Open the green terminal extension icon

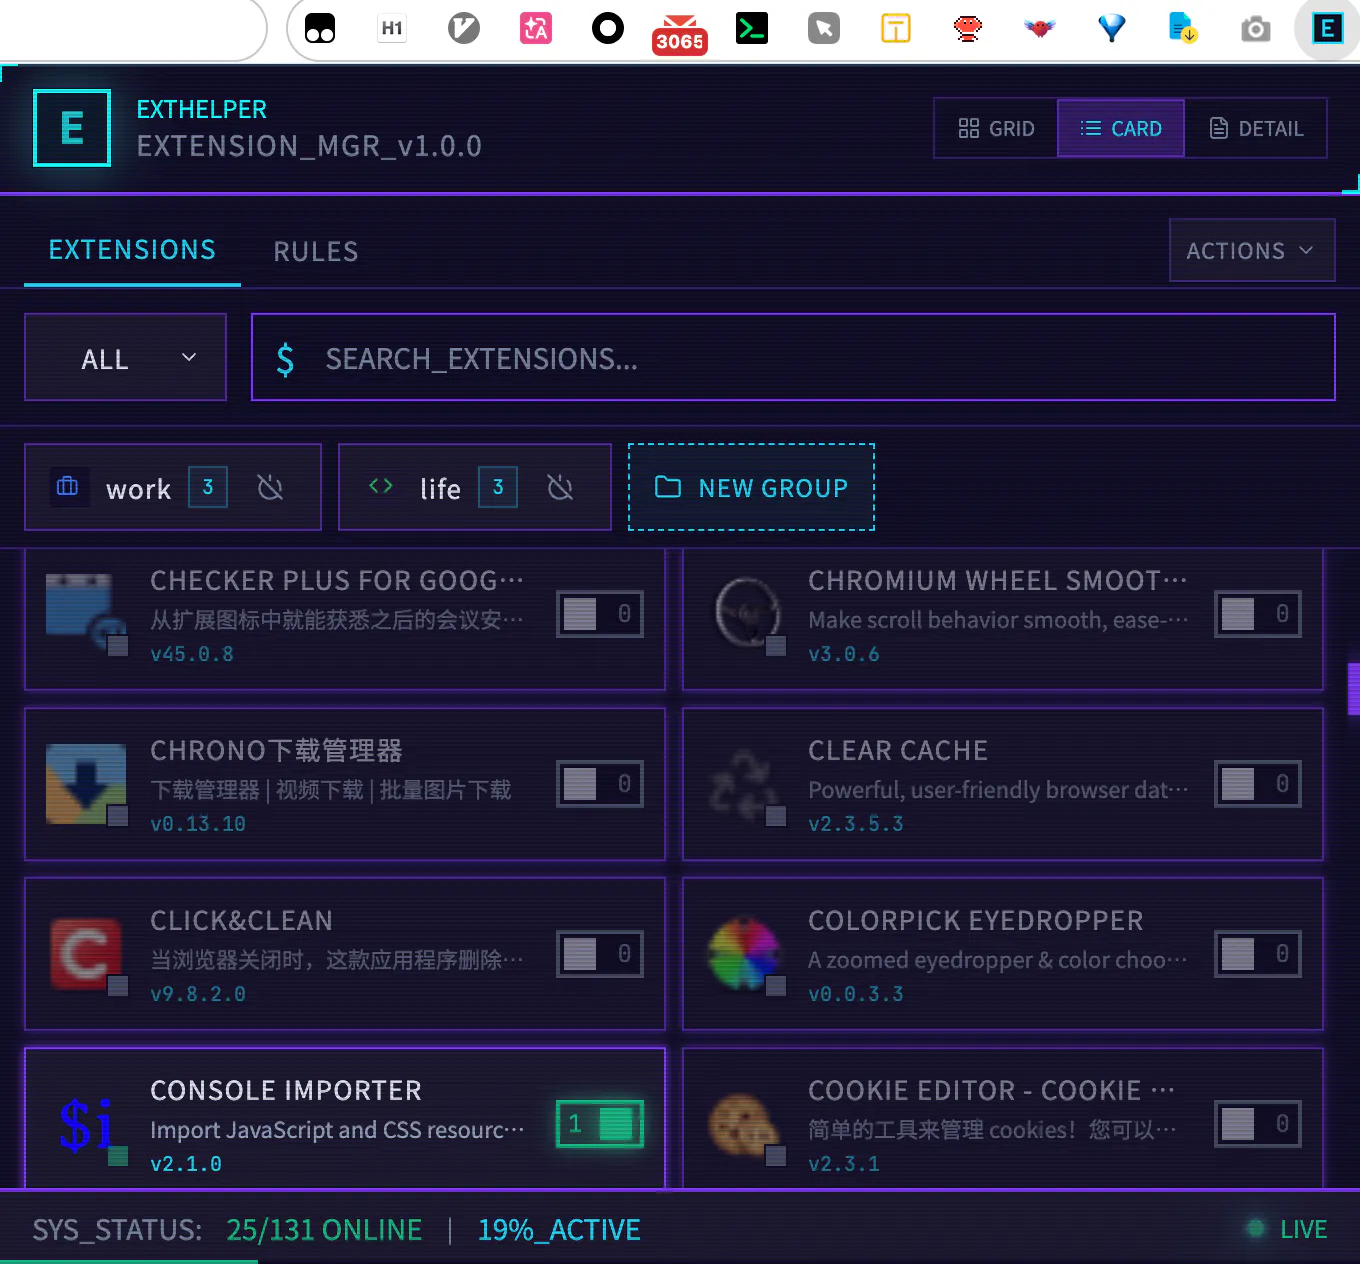(752, 28)
